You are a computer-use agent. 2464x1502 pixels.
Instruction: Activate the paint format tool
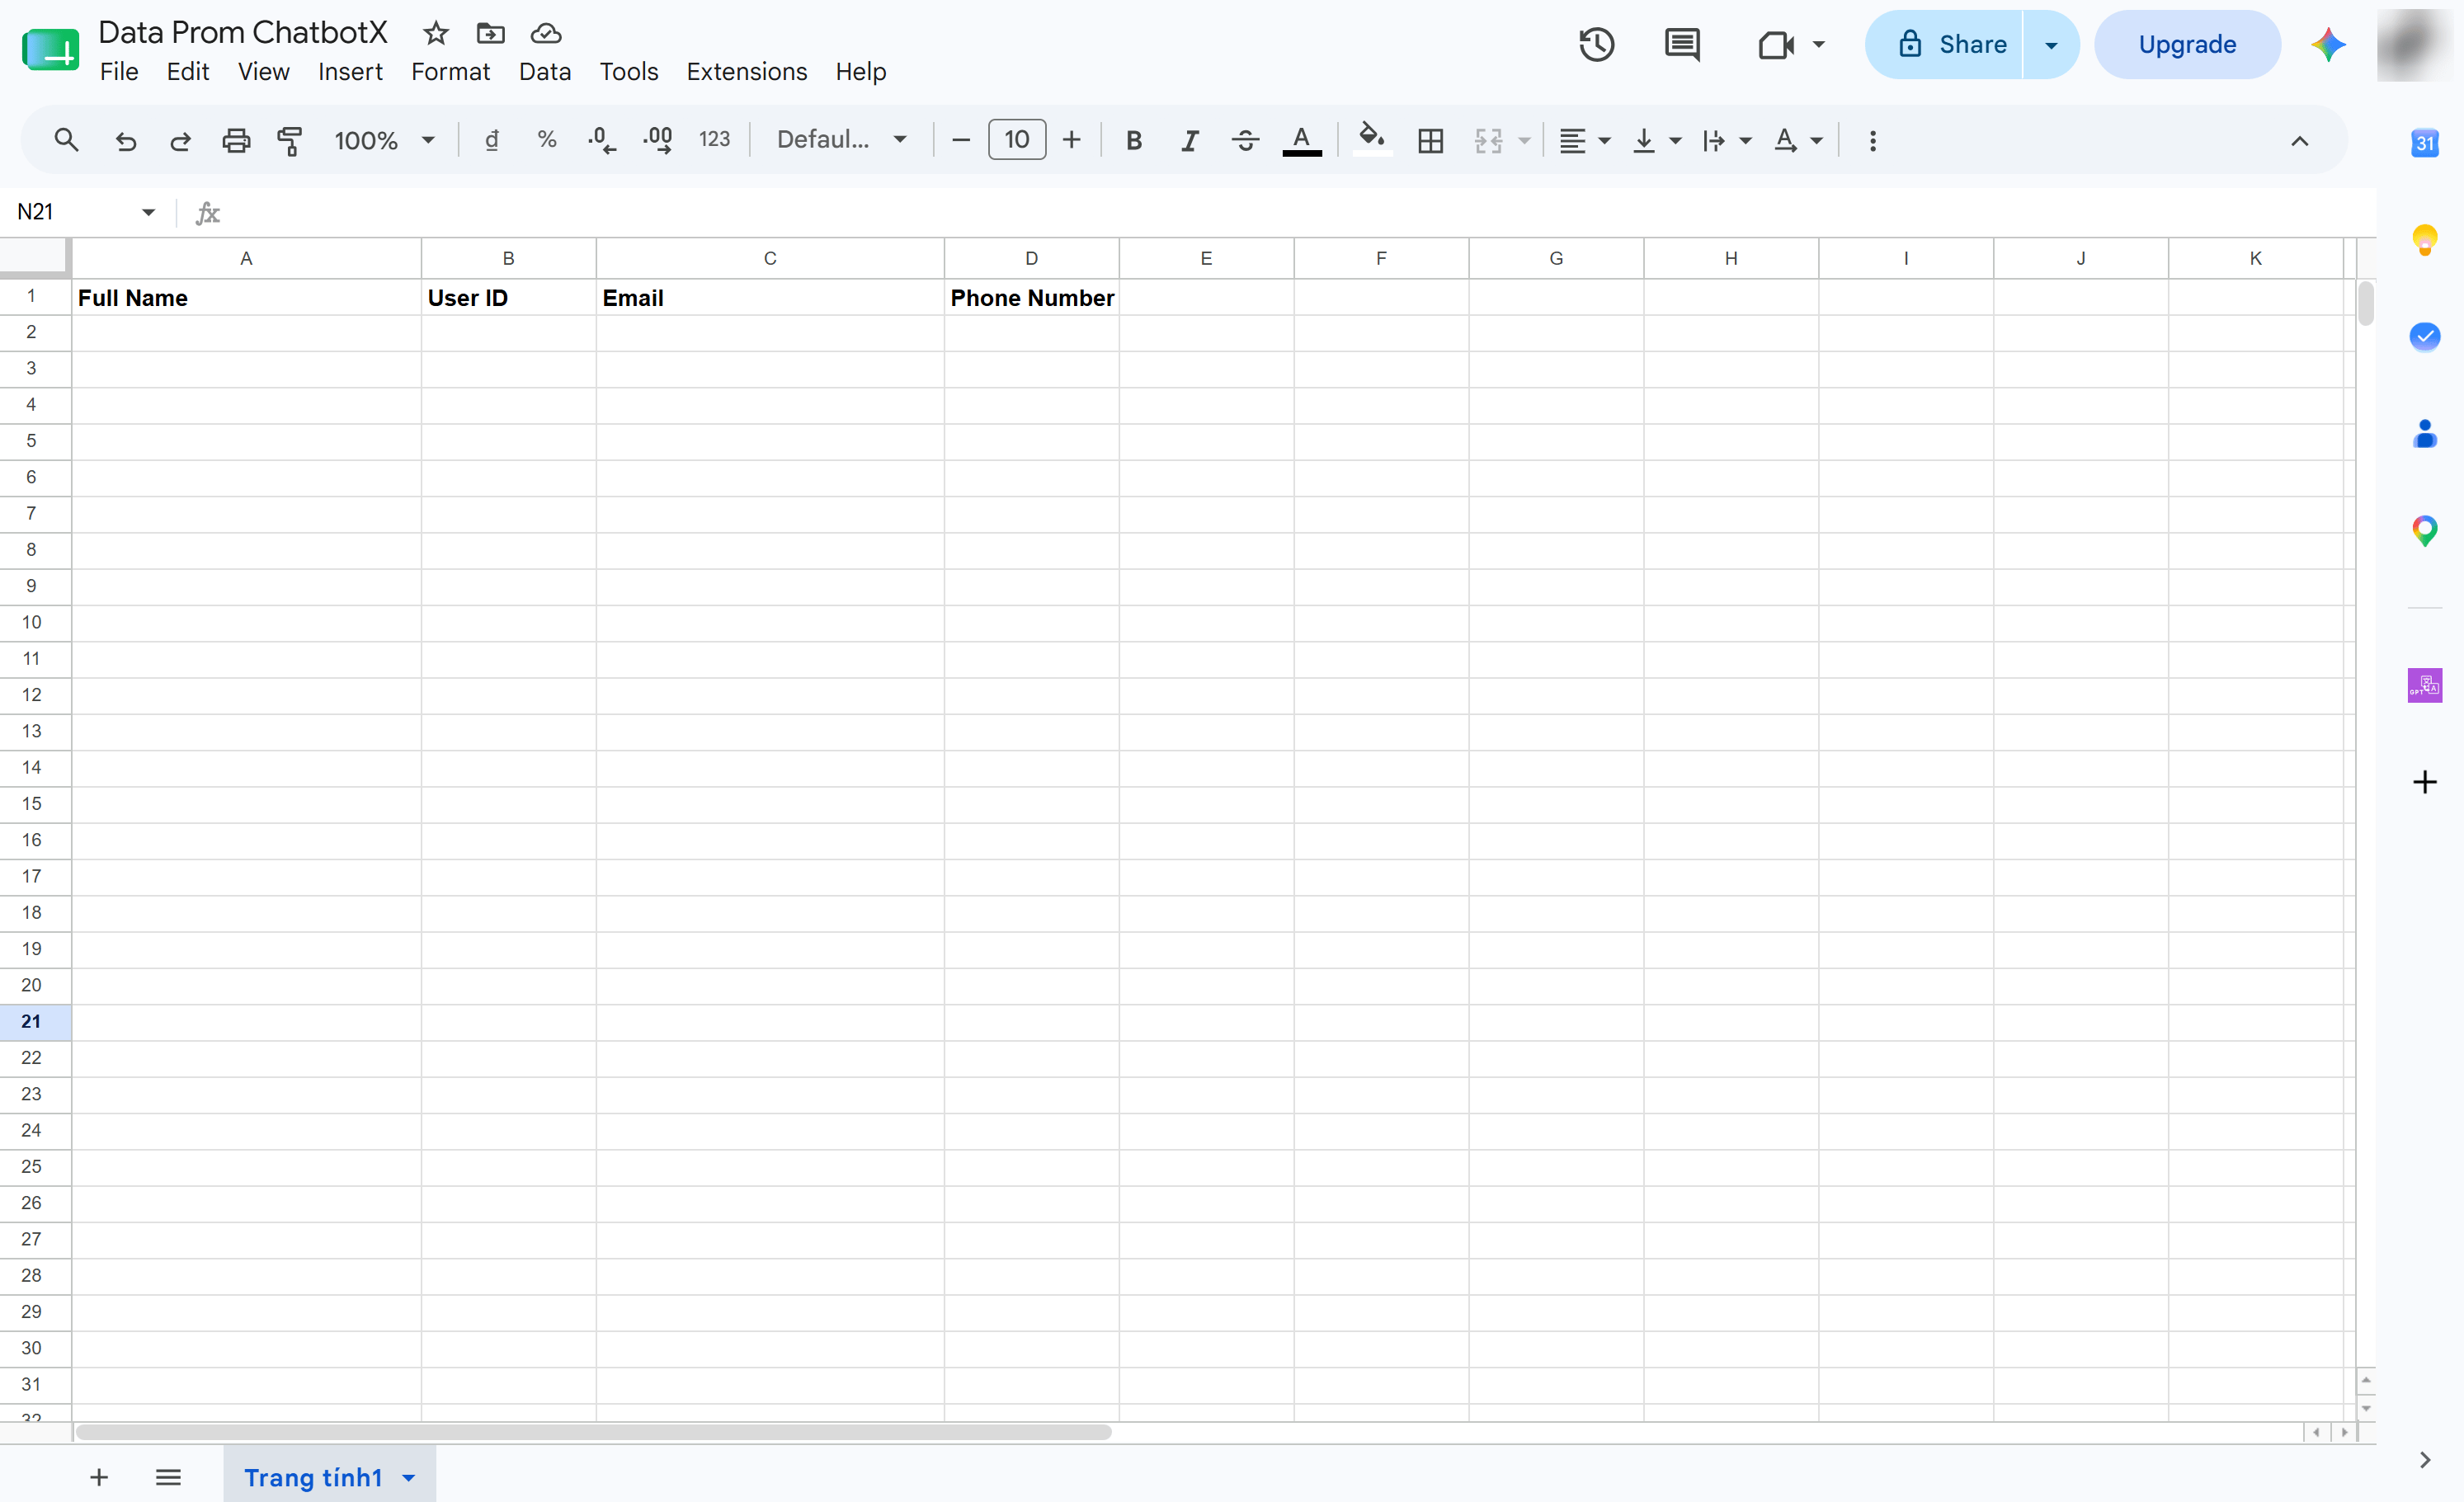[290, 140]
